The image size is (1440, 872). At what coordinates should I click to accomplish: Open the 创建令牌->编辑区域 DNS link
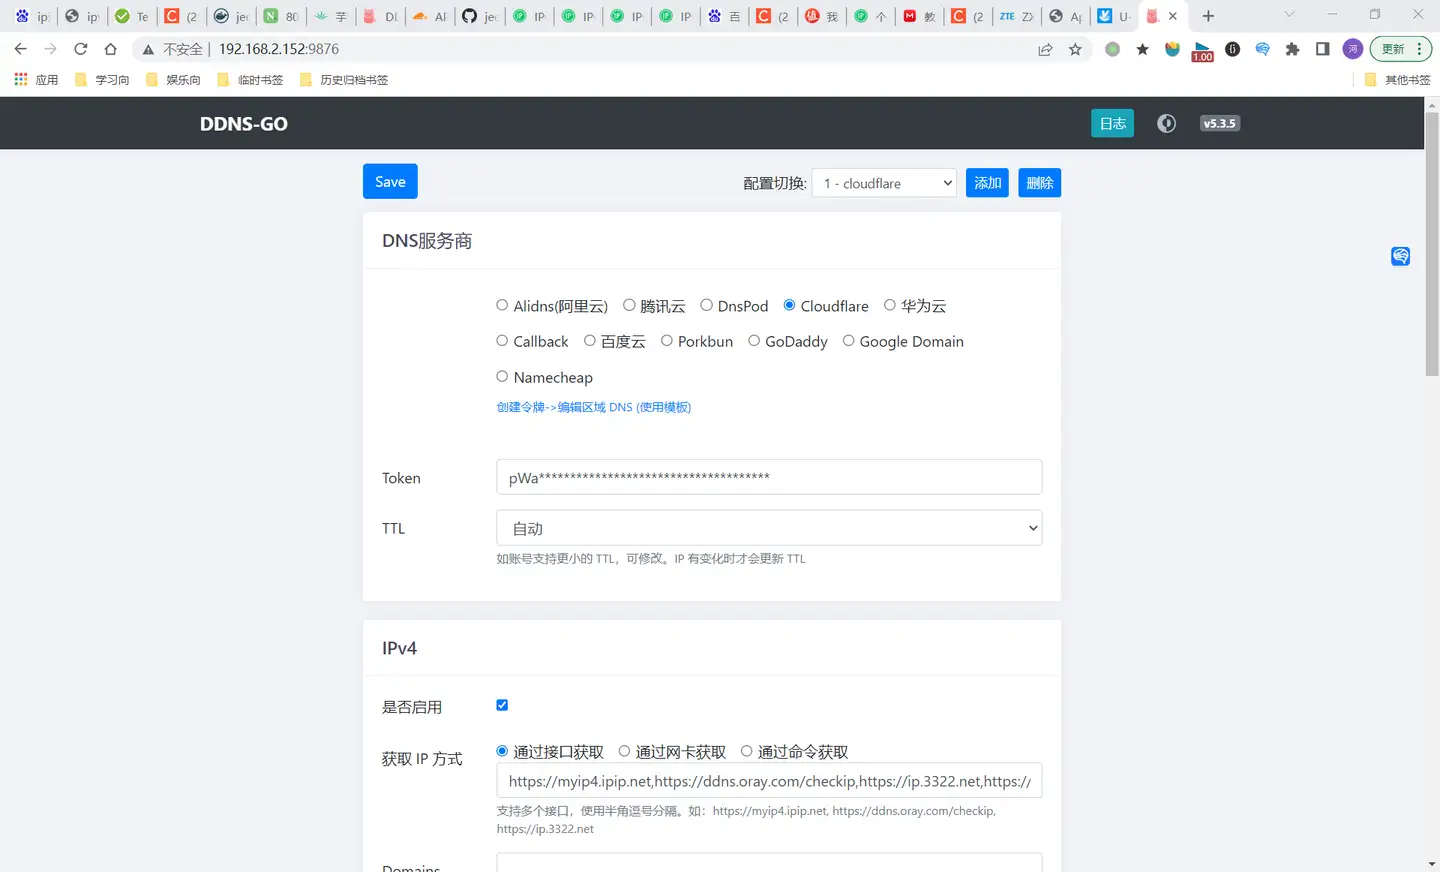(x=594, y=407)
